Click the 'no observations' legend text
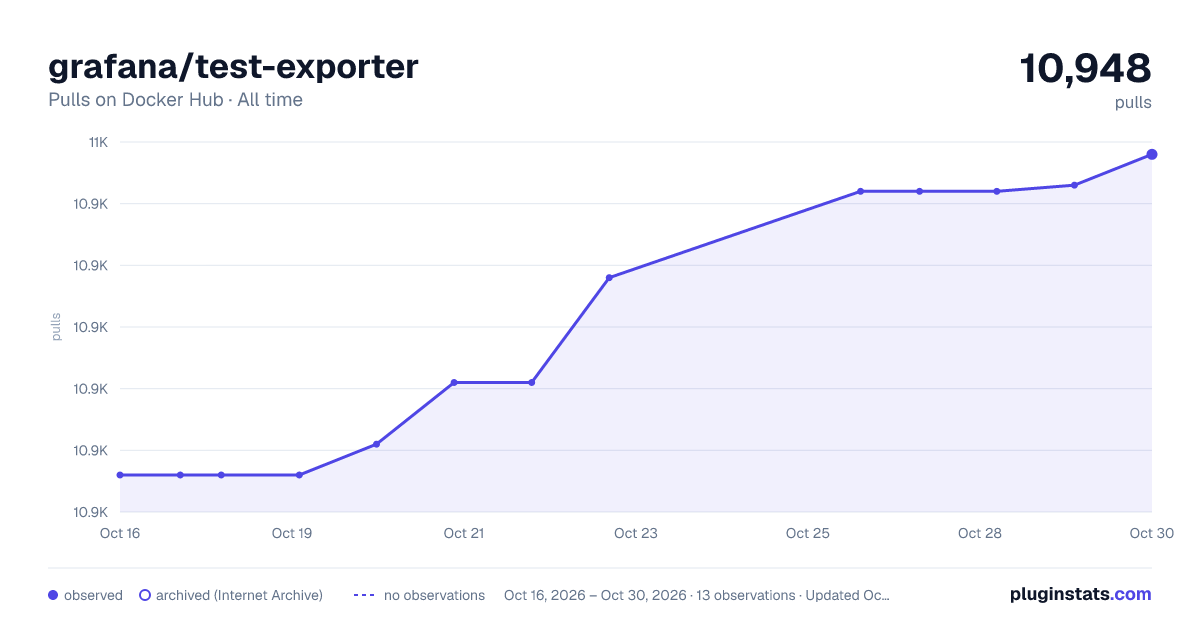The image size is (1200, 630). pyautogui.click(x=434, y=595)
